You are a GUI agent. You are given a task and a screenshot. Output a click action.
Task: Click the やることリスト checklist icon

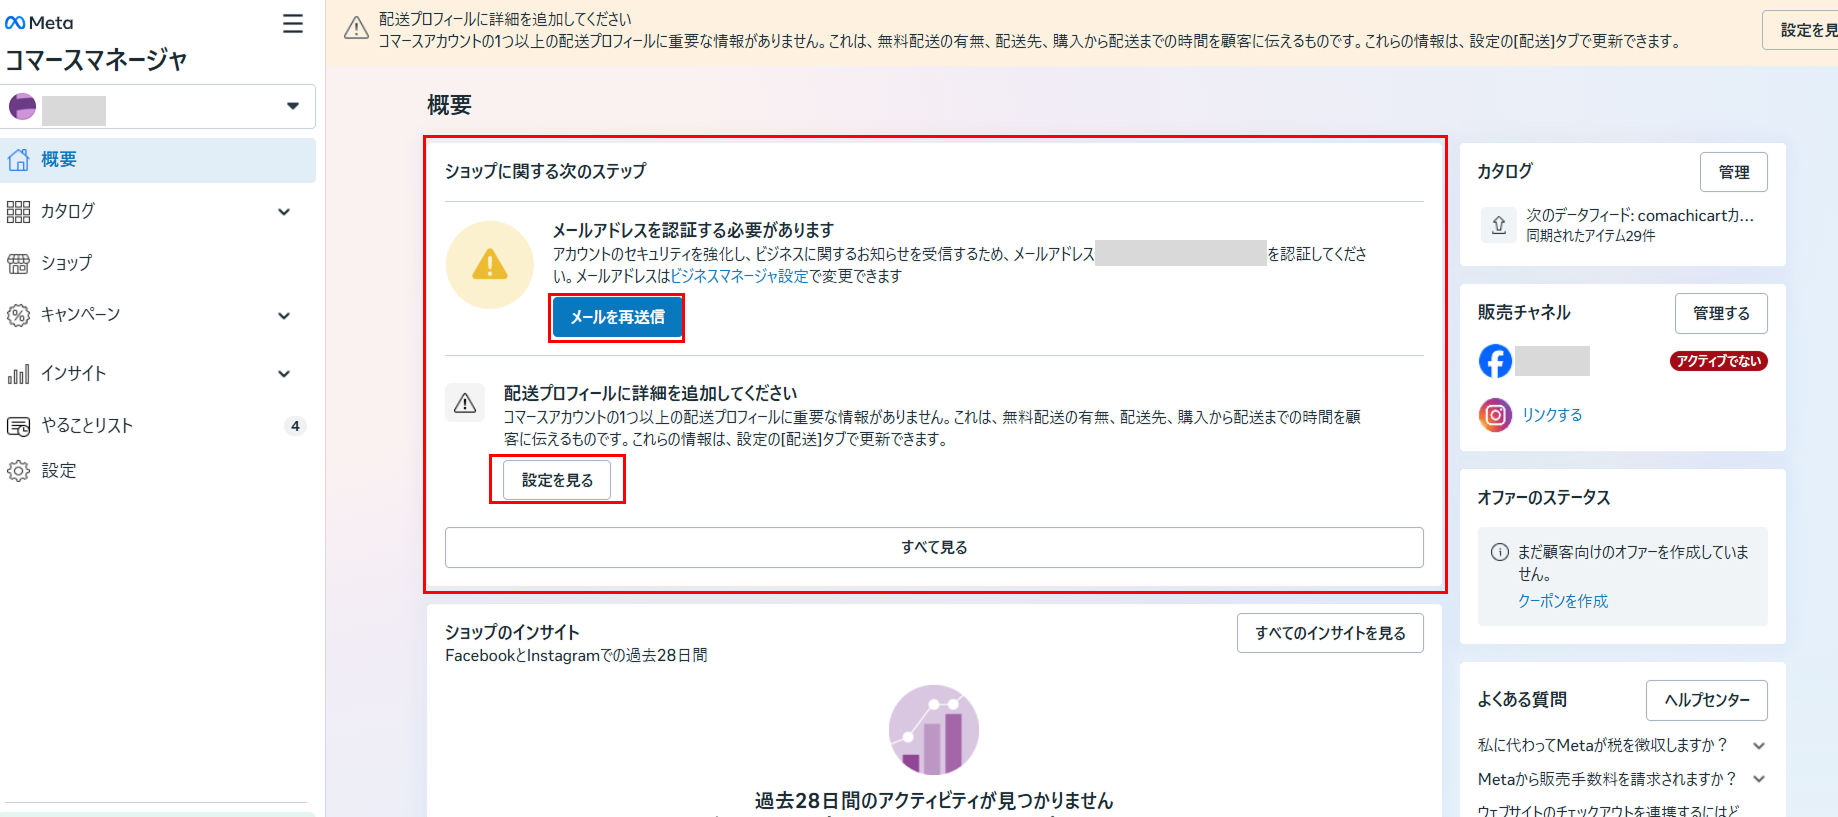pos(19,426)
